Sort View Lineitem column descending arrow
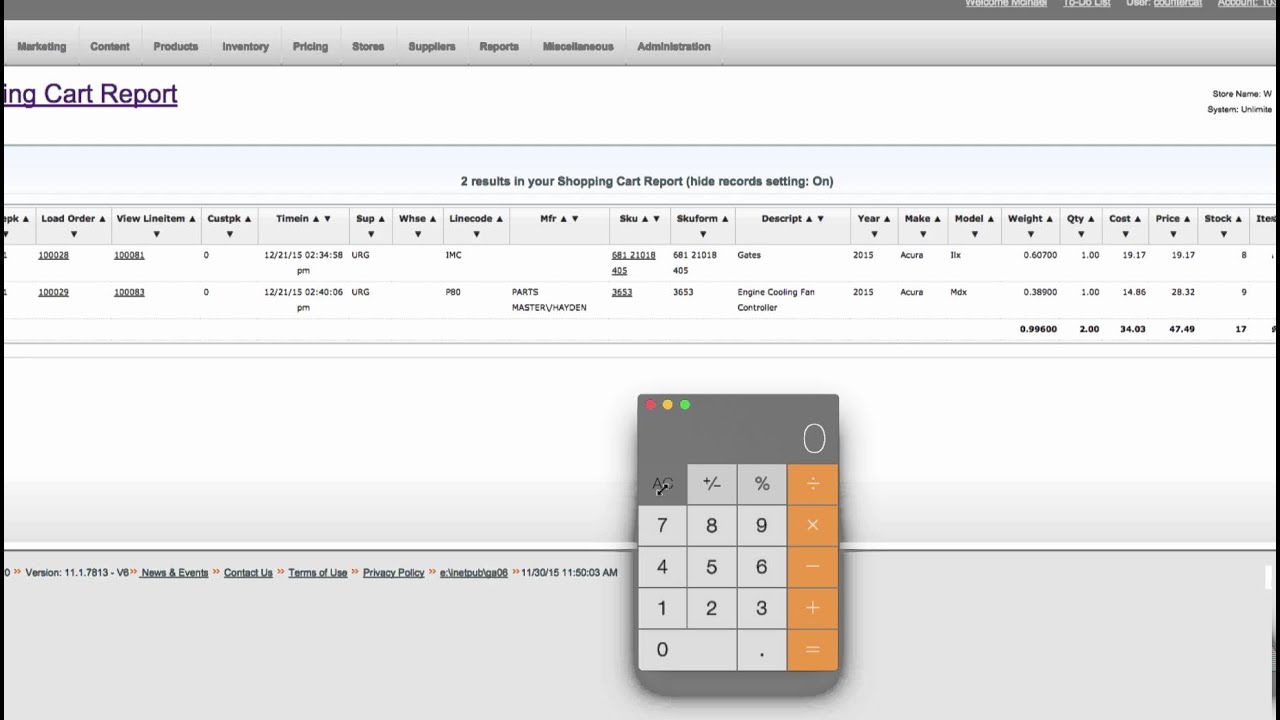1280x720 pixels. point(156,234)
